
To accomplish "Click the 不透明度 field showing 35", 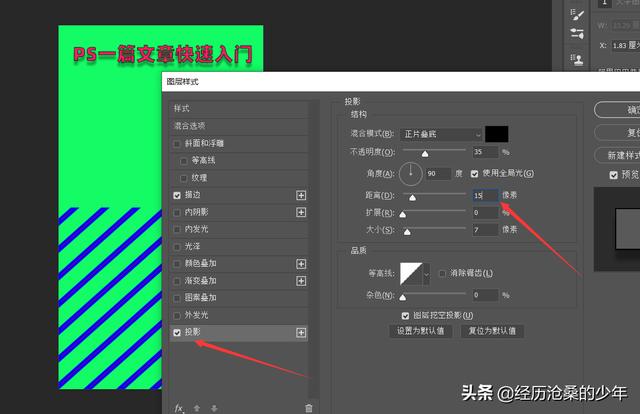I will [x=485, y=152].
